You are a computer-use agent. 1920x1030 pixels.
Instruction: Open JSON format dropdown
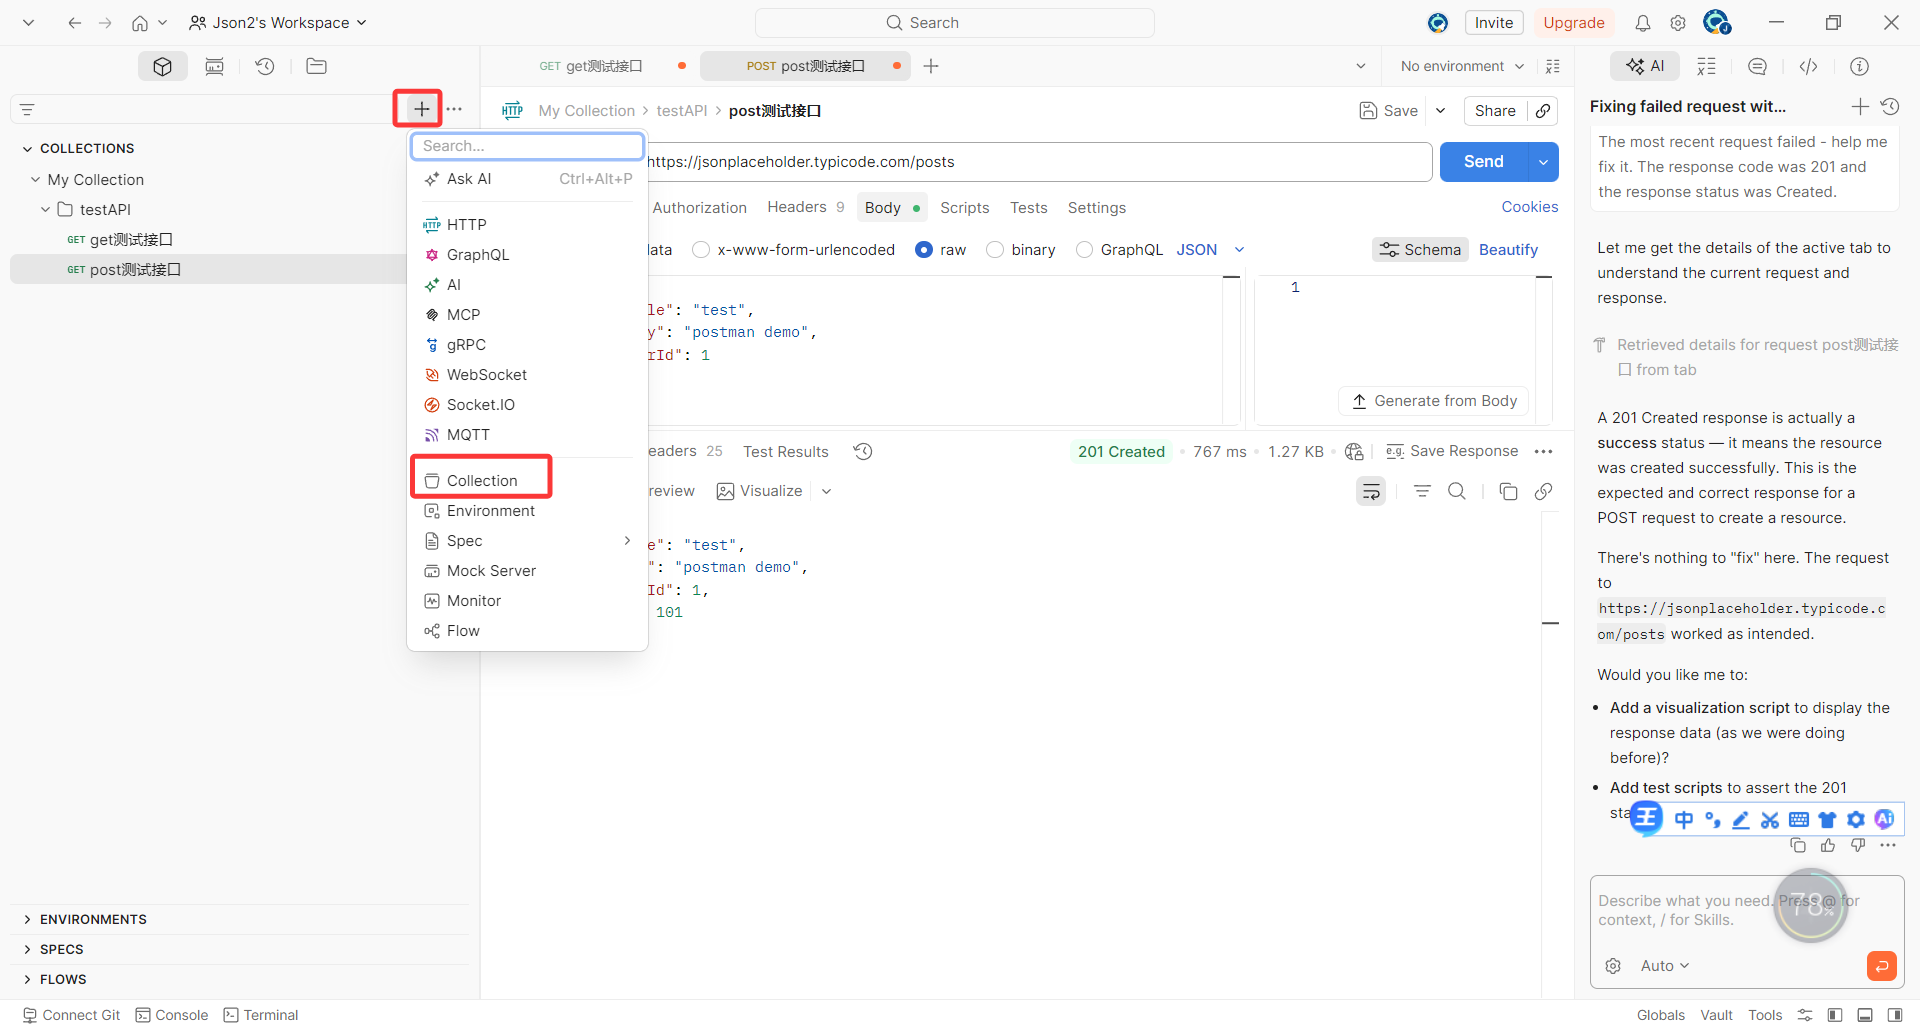1210,250
